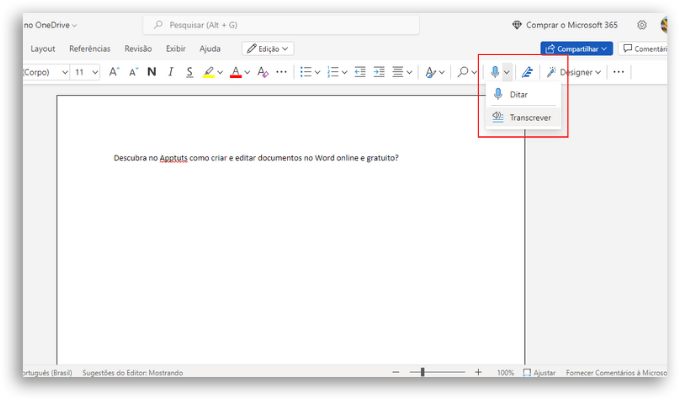Open the Exibir tab
The image size is (700, 400).
point(176,49)
